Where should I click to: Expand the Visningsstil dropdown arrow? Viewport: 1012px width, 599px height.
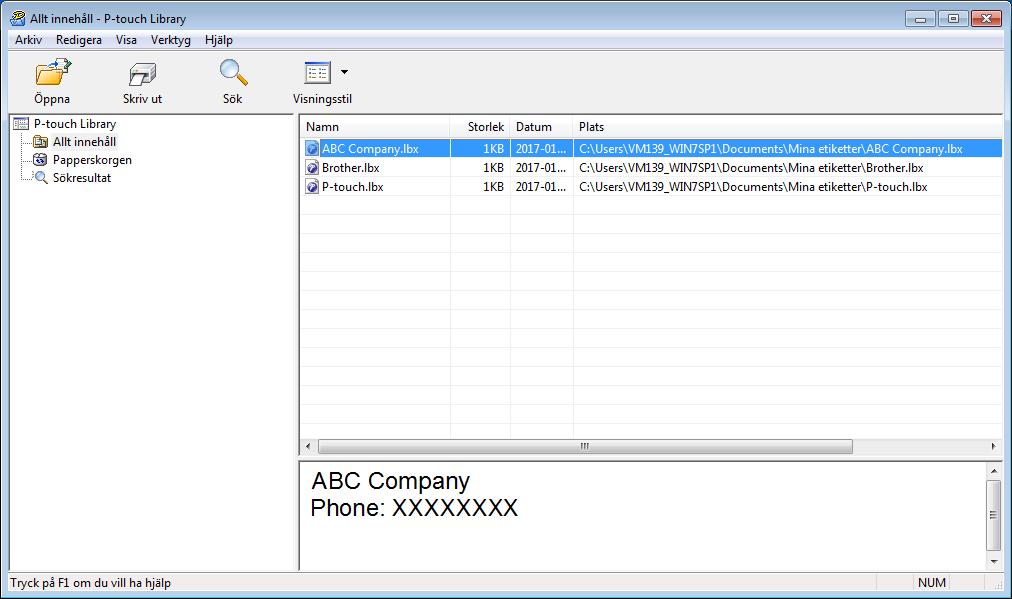345,72
